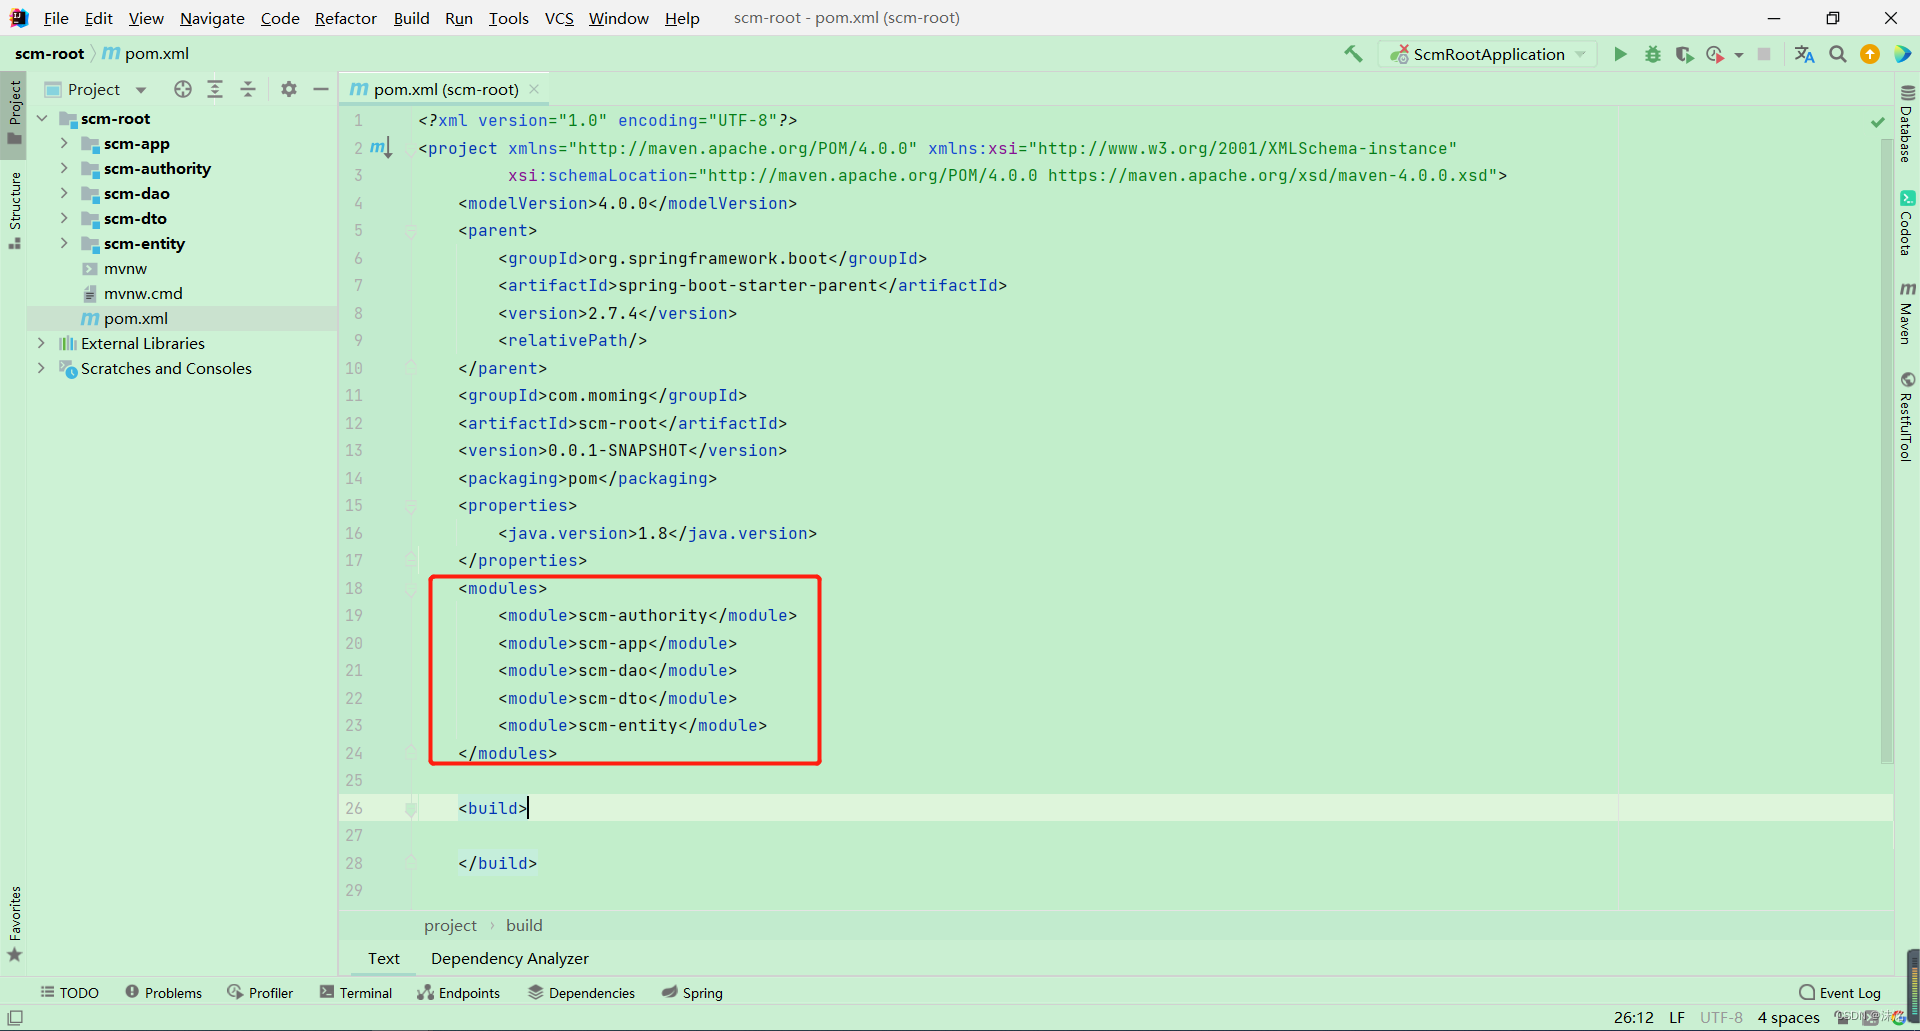
Task: Close the pom.xml (scm-root) editor tab
Action: [x=534, y=89]
